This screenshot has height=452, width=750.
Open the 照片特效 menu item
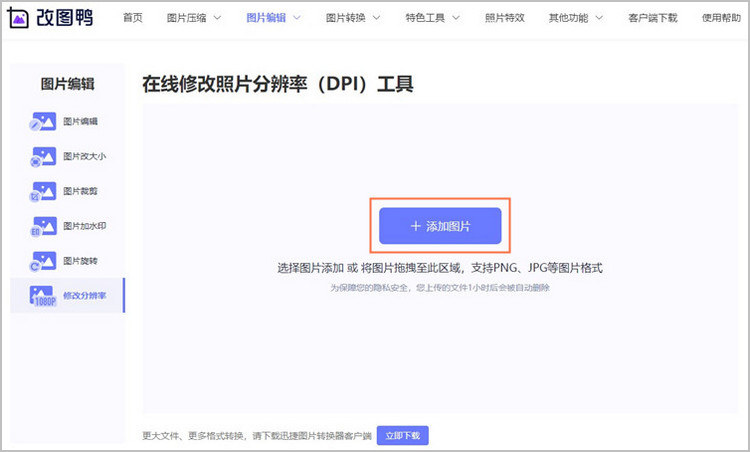504,18
